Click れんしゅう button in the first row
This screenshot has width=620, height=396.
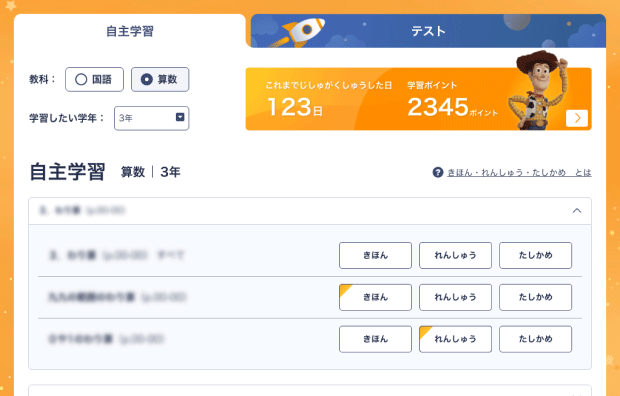(455, 256)
